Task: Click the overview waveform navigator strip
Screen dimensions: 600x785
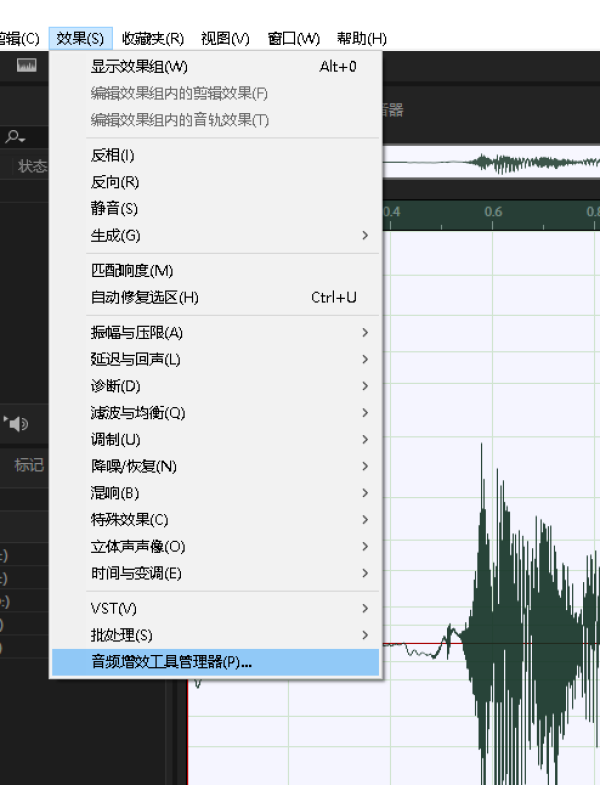Action: pyautogui.click(x=492, y=162)
